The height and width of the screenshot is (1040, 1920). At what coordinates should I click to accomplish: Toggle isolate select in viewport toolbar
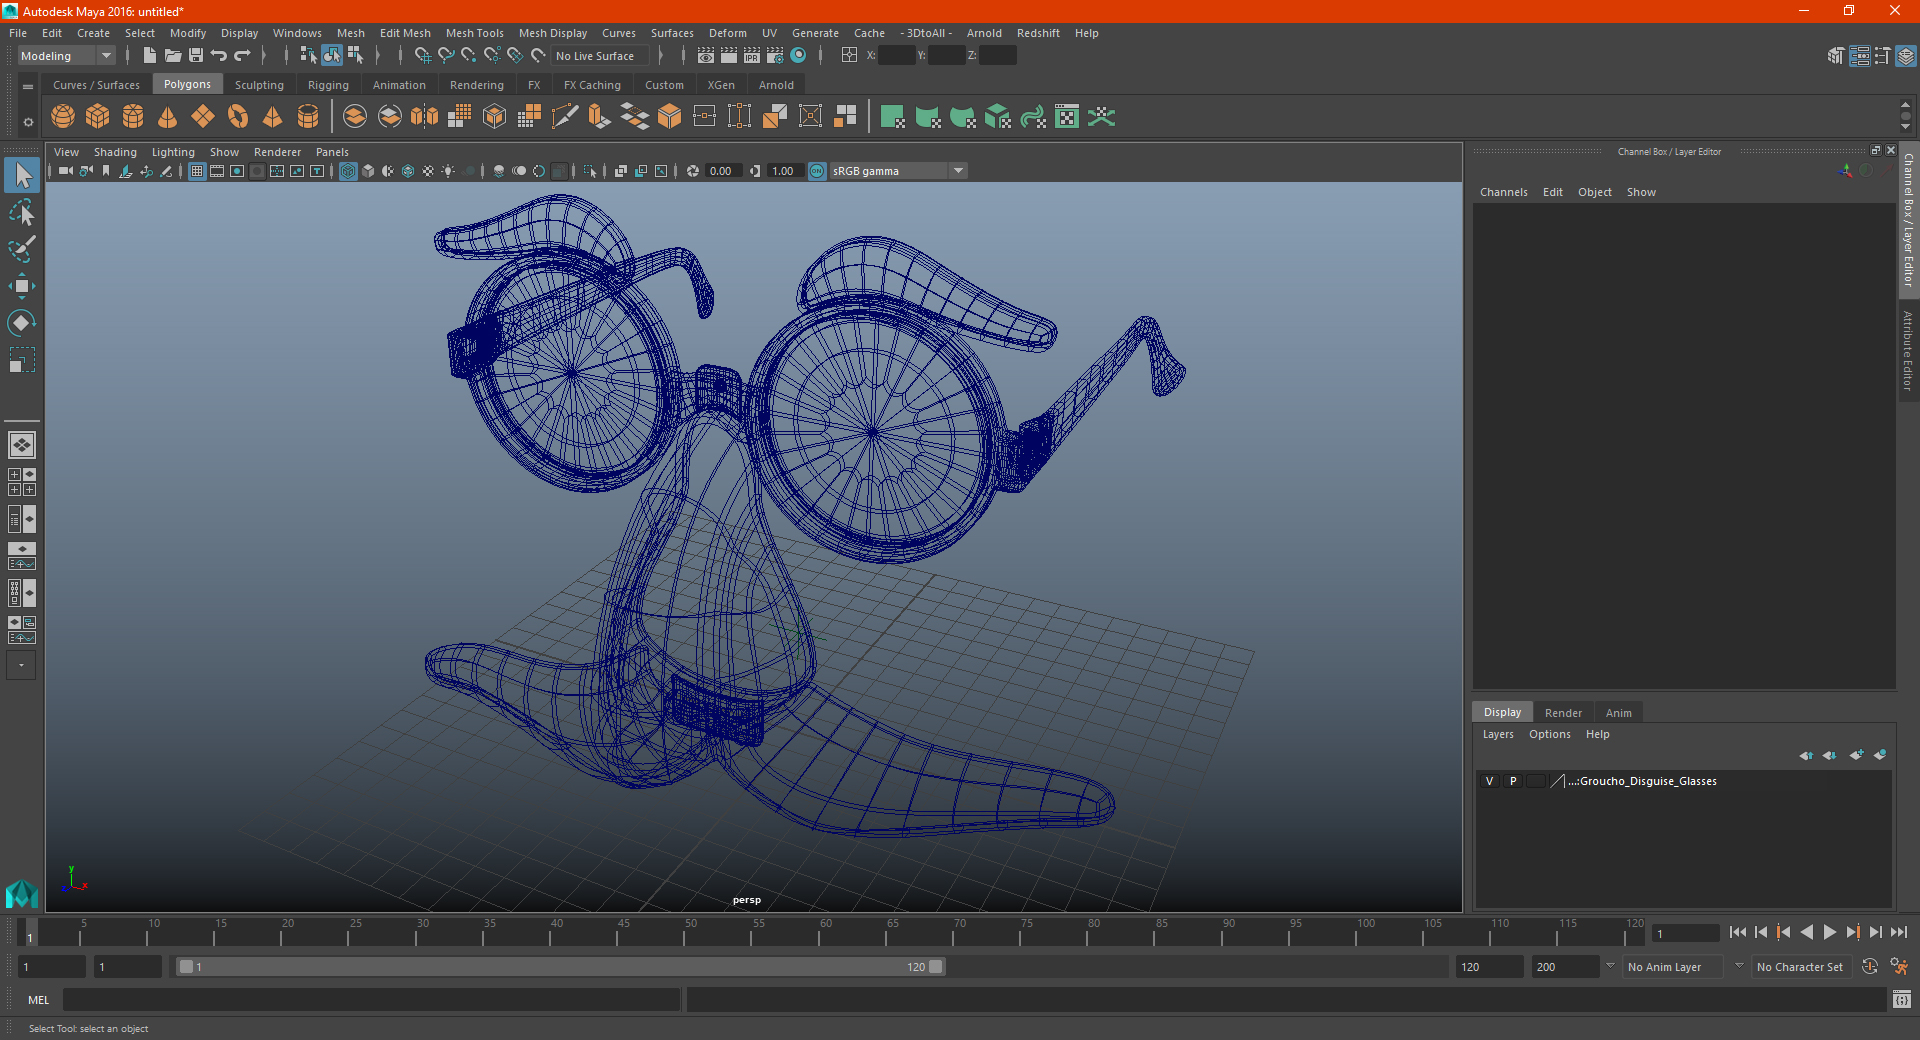coord(590,171)
